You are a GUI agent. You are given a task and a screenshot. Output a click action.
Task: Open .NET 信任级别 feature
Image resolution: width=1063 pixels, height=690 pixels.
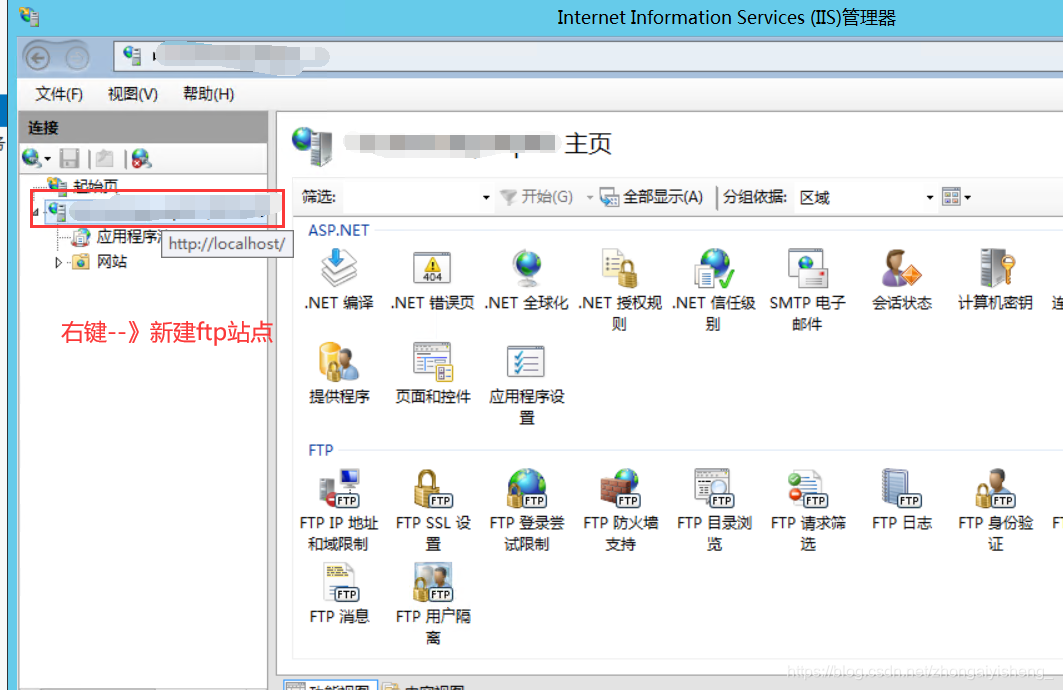click(x=714, y=289)
